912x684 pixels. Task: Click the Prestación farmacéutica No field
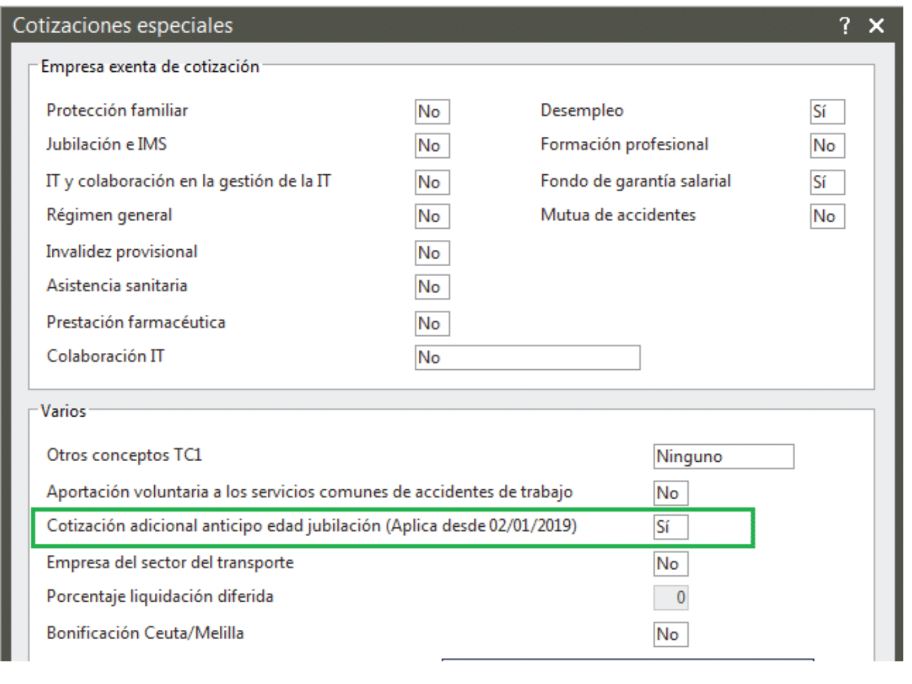coord(432,323)
